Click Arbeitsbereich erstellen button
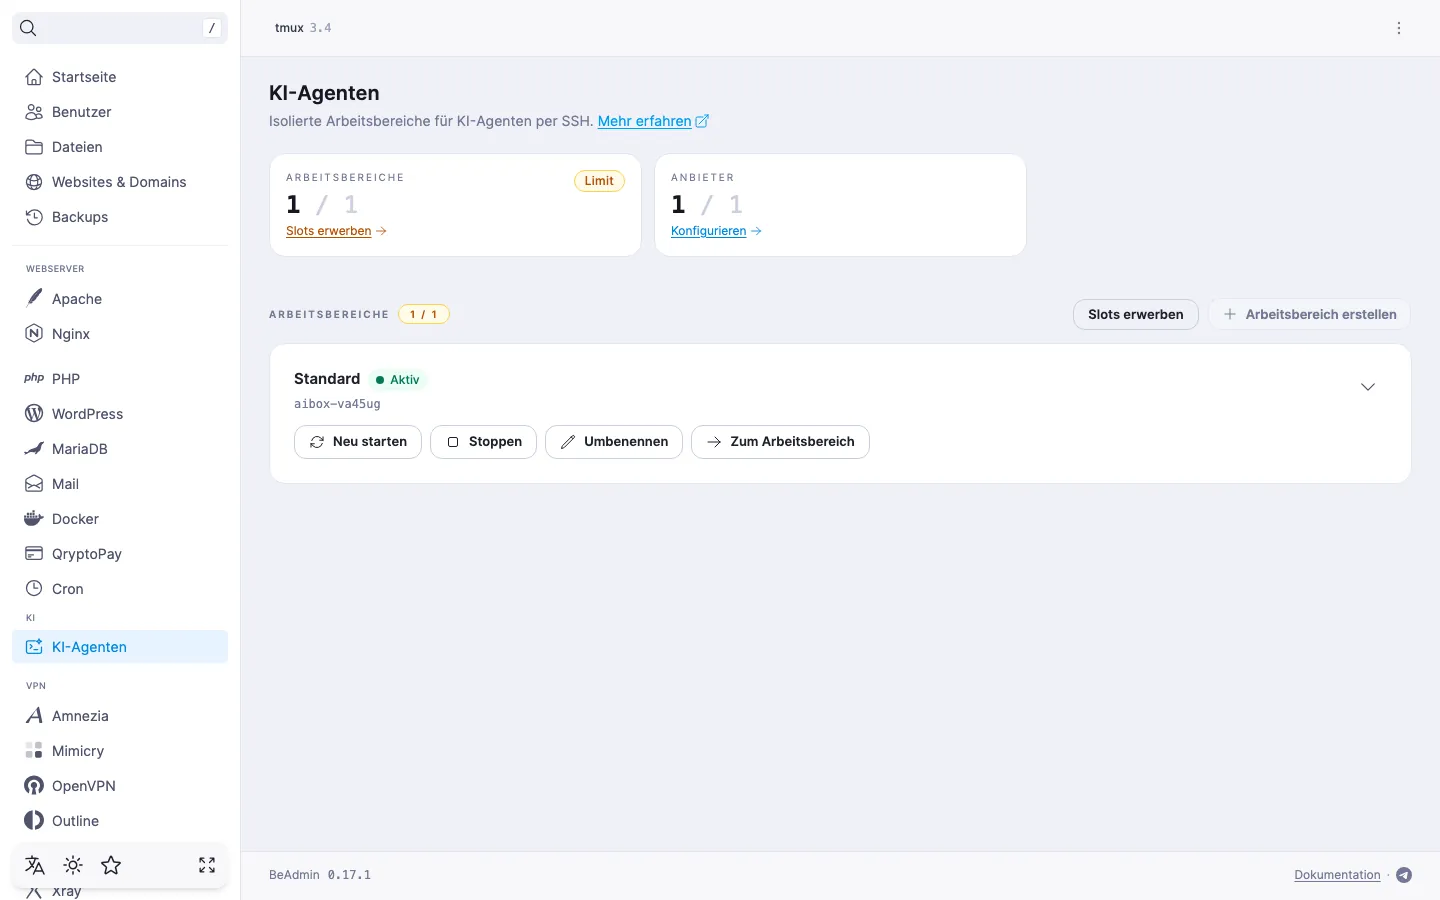Viewport: 1440px width, 900px height. pos(1310,314)
